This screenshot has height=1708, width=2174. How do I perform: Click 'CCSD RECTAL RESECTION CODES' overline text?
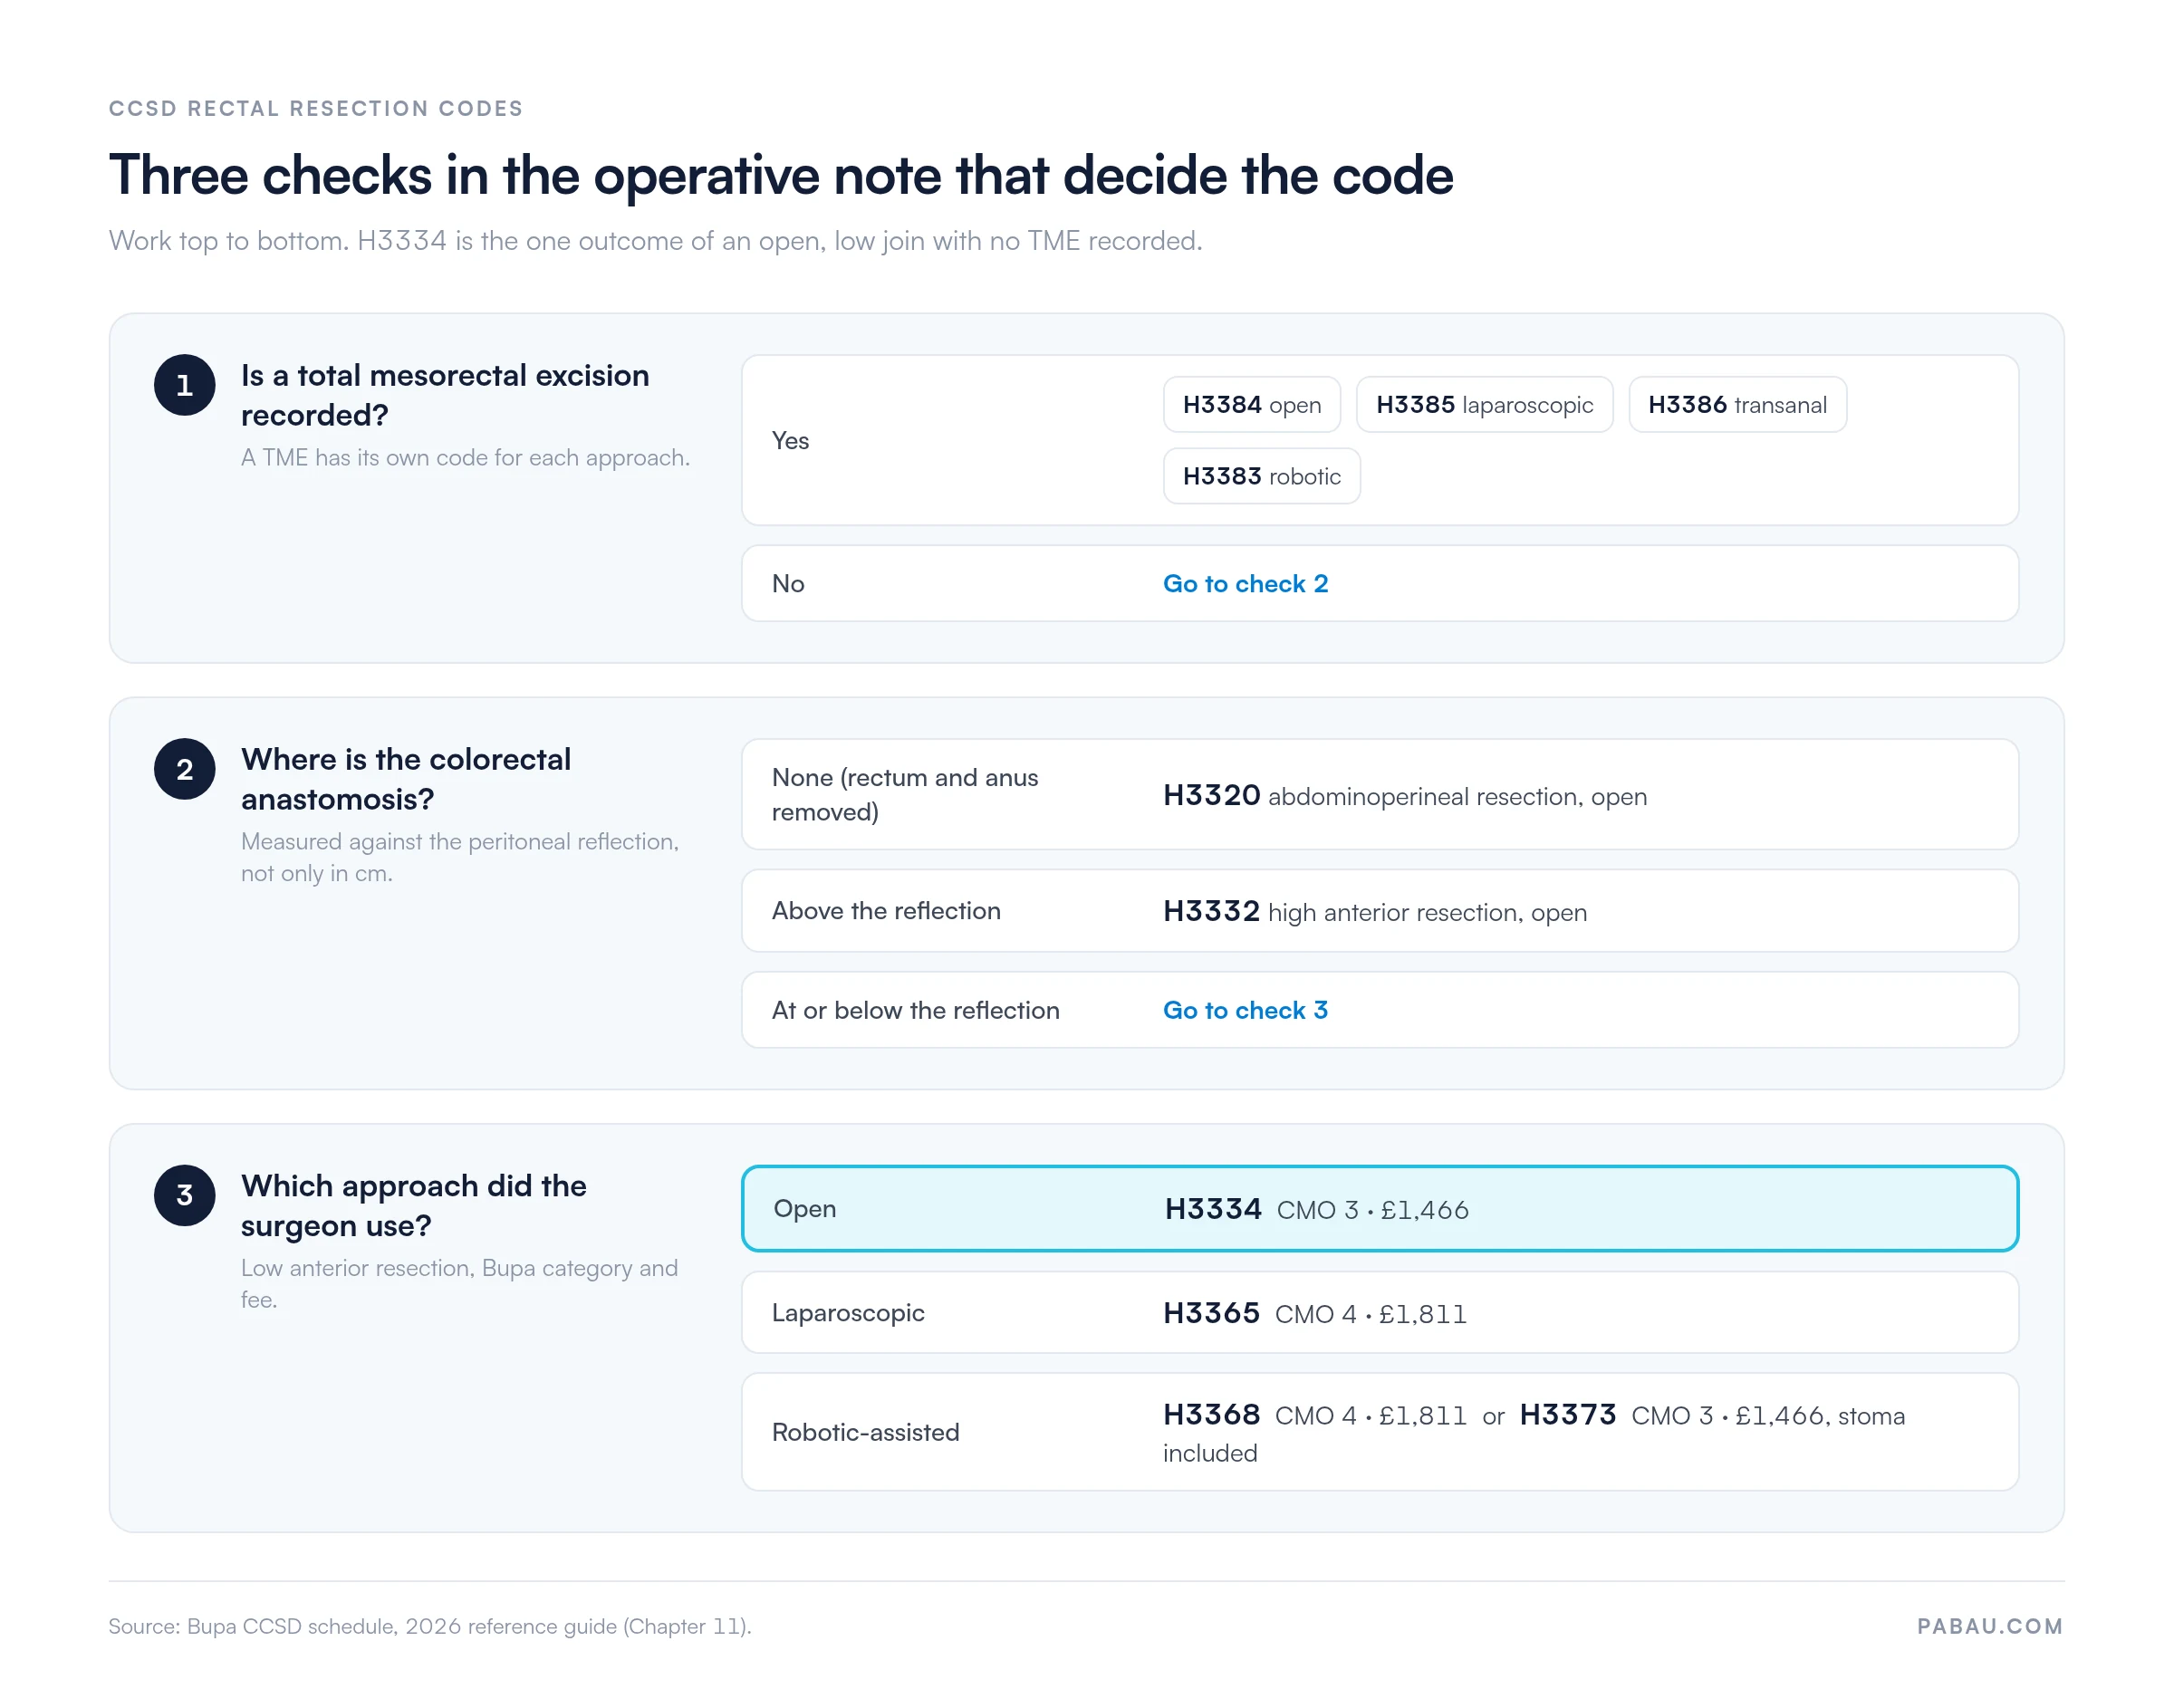(x=316, y=109)
